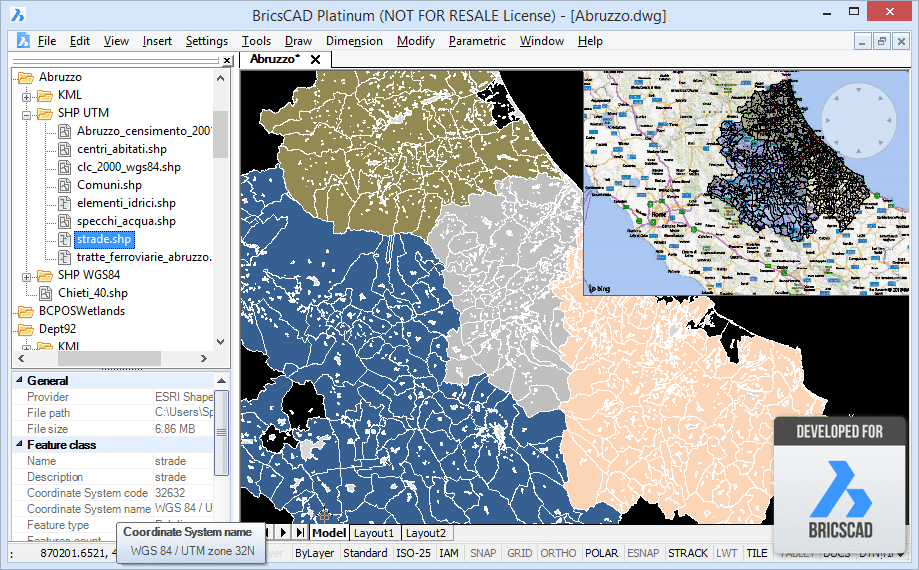Image resolution: width=919 pixels, height=570 pixels.
Task: Toggle ESNAP in the status bar
Action: (643, 553)
